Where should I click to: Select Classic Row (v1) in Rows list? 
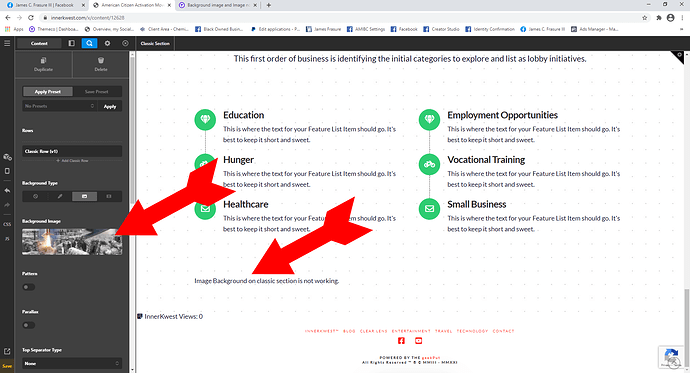click(x=72, y=151)
